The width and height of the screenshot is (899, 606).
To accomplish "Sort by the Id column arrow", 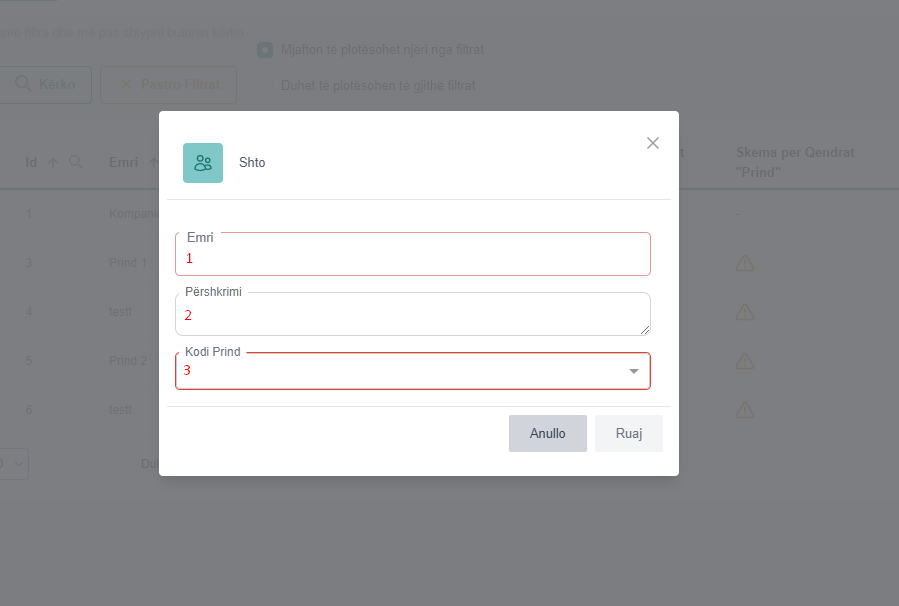I will 54,162.
